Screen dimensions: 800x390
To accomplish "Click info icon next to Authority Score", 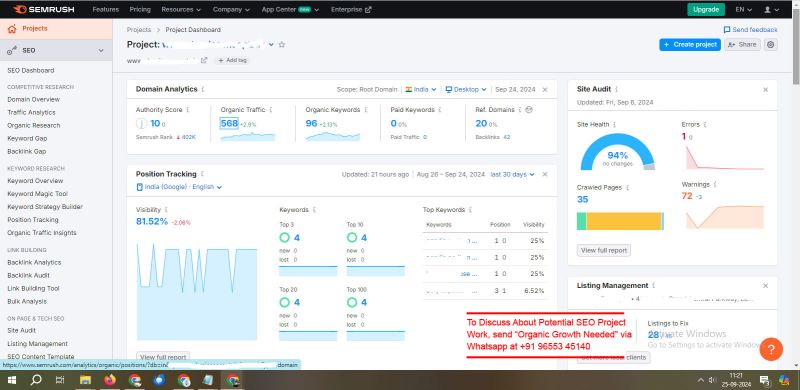I will [x=188, y=110].
